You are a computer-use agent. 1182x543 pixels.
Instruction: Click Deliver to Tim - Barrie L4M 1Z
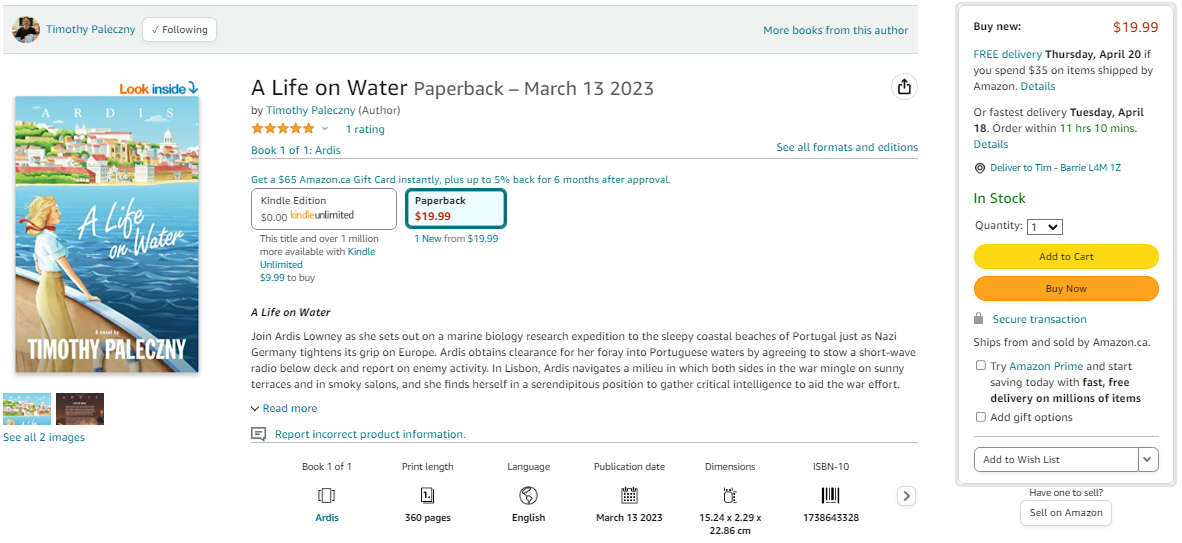point(1055,167)
